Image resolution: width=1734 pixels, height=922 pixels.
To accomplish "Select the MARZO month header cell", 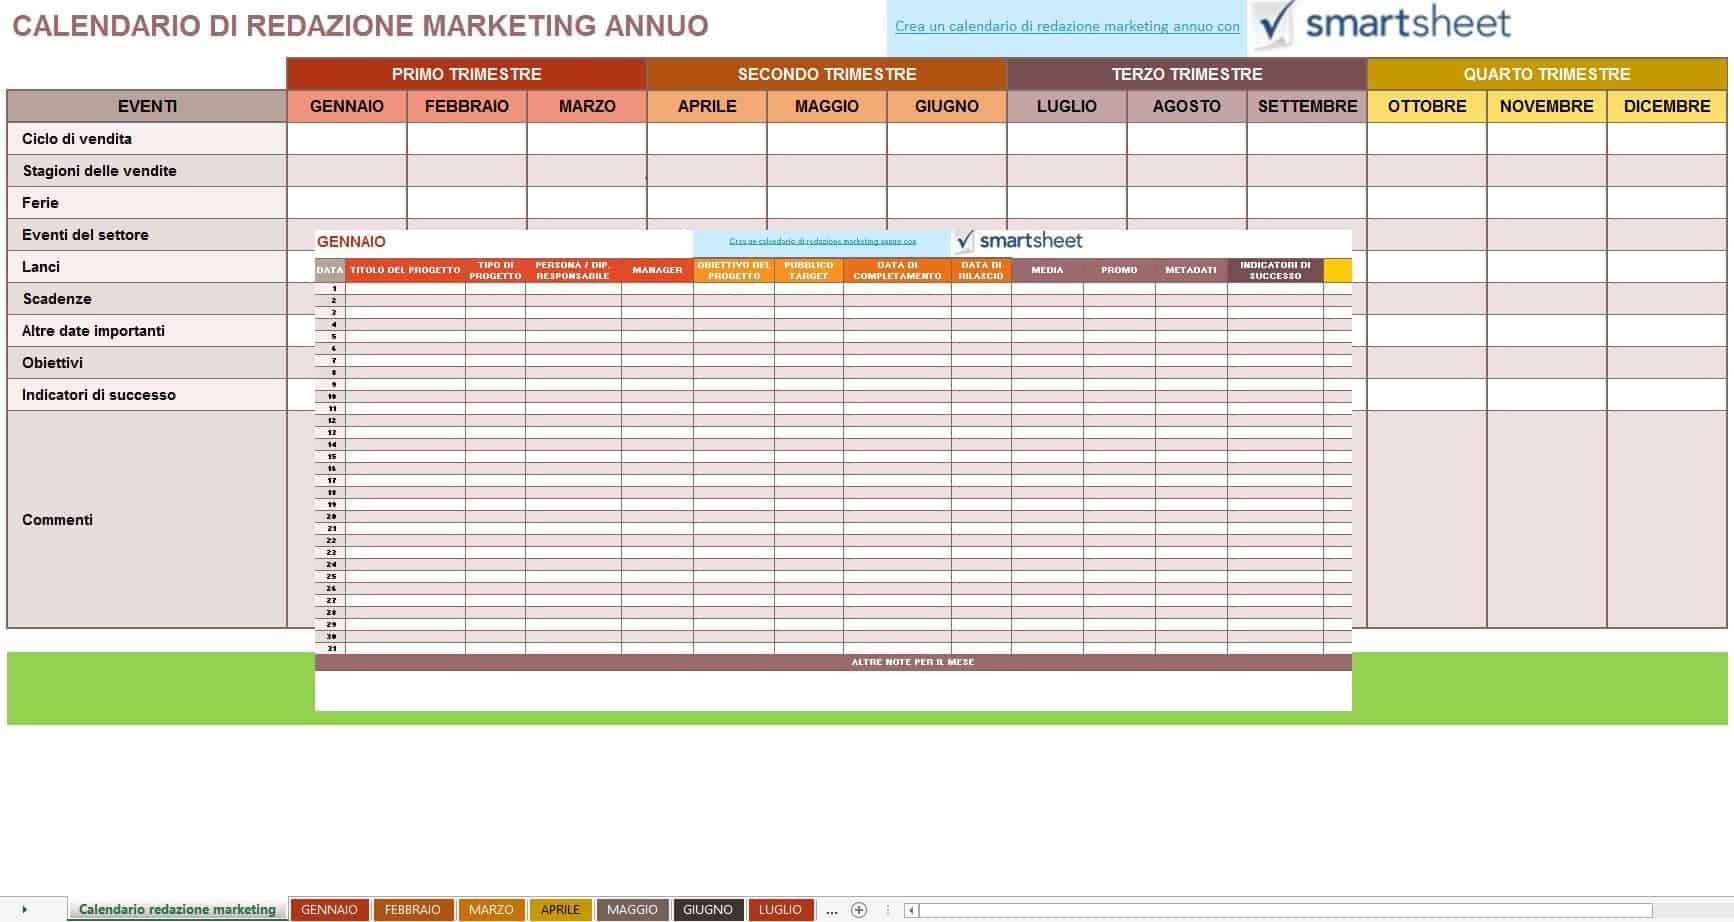I will 587,106.
